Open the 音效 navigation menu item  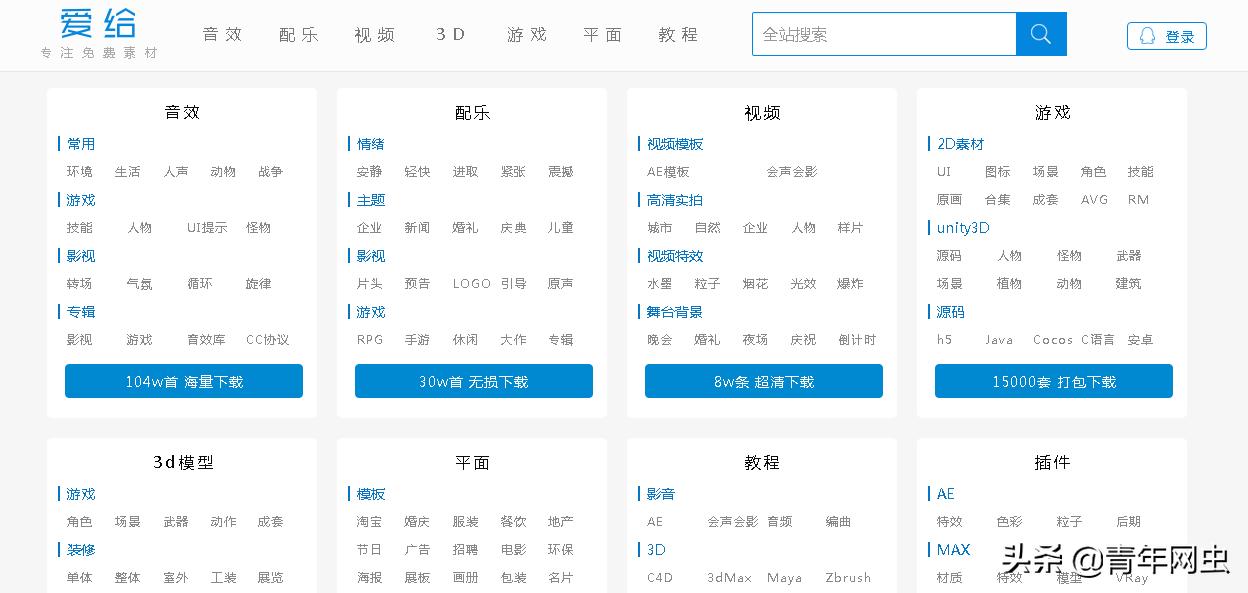click(x=221, y=33)
